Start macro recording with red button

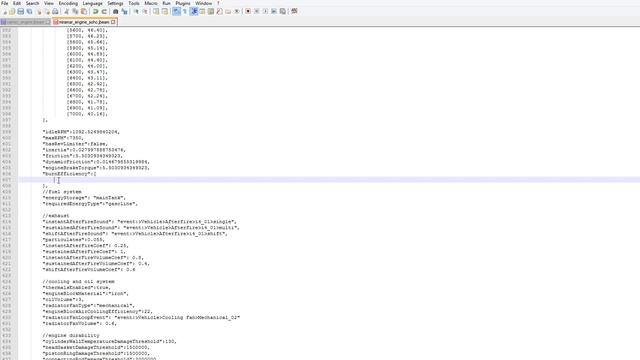(x=248, y=11)
